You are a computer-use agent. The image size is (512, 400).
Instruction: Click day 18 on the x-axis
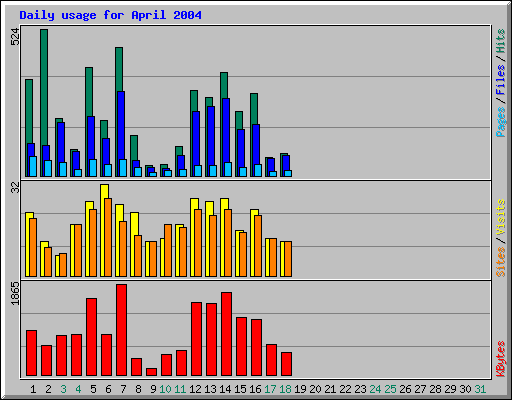click(x=285, y=389)
